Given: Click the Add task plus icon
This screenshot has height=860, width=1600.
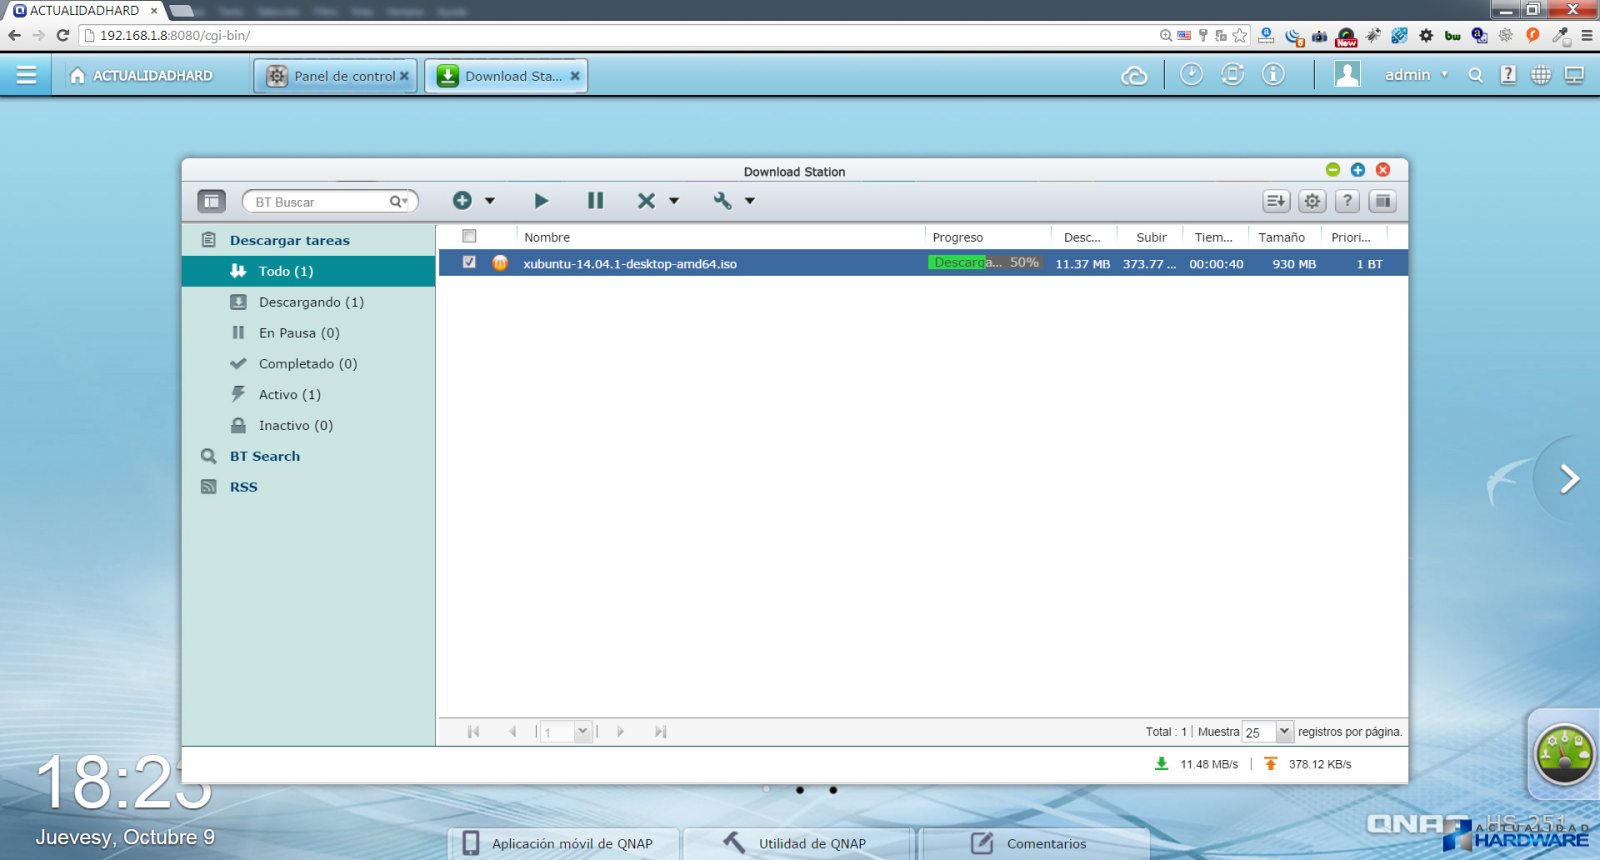Looking at the screenshot, I should (x=462, y=201).
